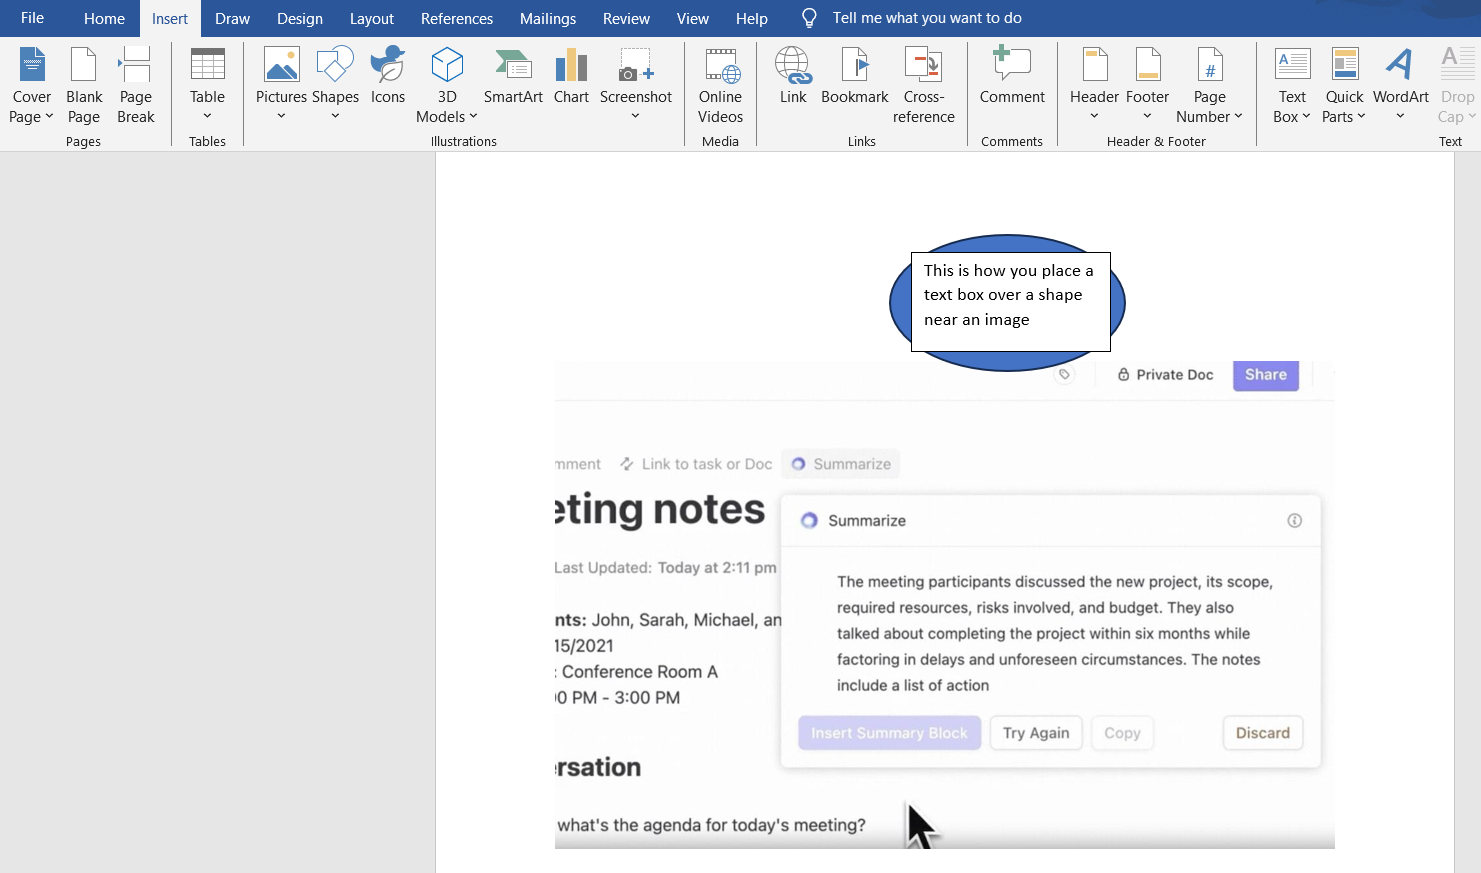Open the 3D Models dropdown
1481x873 pixels.
[447, 86]
